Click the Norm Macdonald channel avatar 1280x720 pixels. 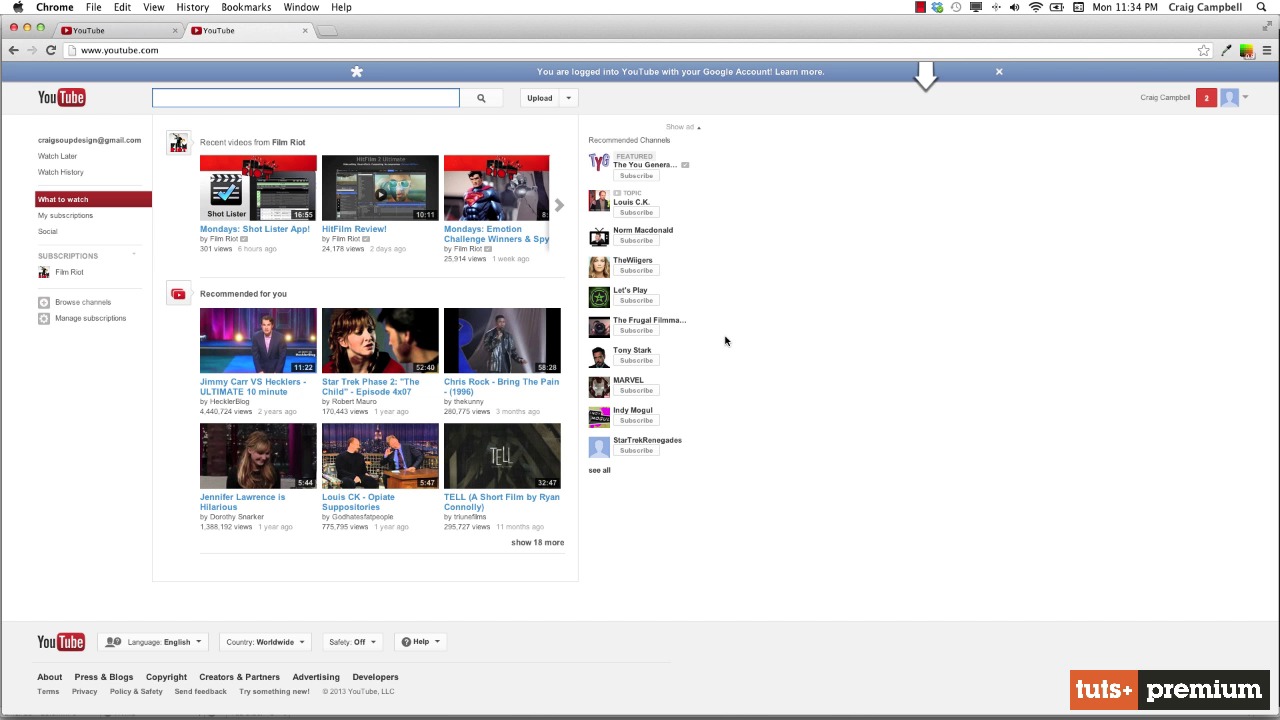point(599,237)
